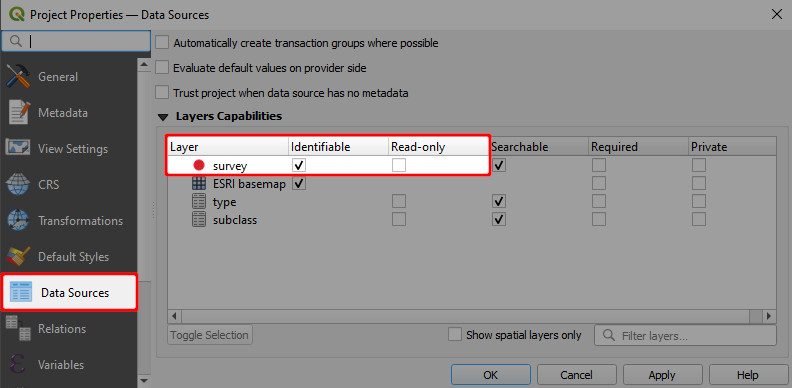Viewport: 792px width, 388px height.
Task: Click the red circle survey layer icon
Action: click(x=199, y=165)
